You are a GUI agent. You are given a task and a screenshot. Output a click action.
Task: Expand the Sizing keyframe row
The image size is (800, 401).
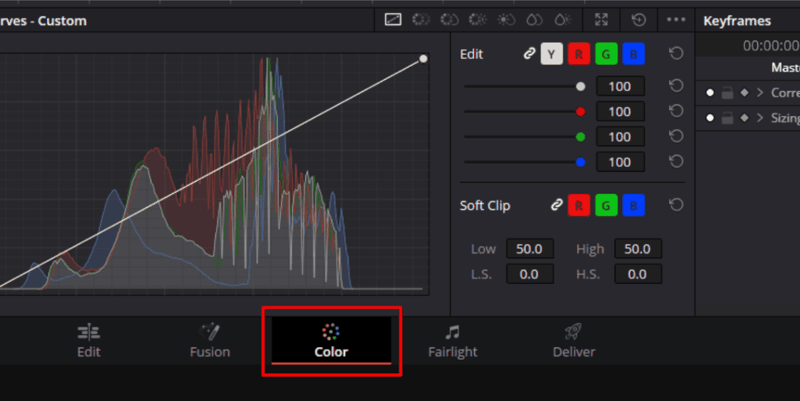(x=760, y=118)
